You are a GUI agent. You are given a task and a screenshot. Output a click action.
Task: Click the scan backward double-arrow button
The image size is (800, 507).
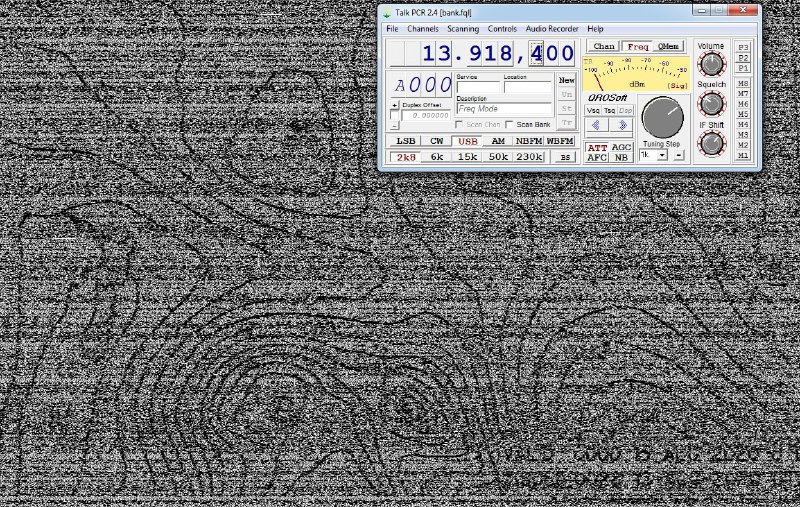tap(596, 125)
